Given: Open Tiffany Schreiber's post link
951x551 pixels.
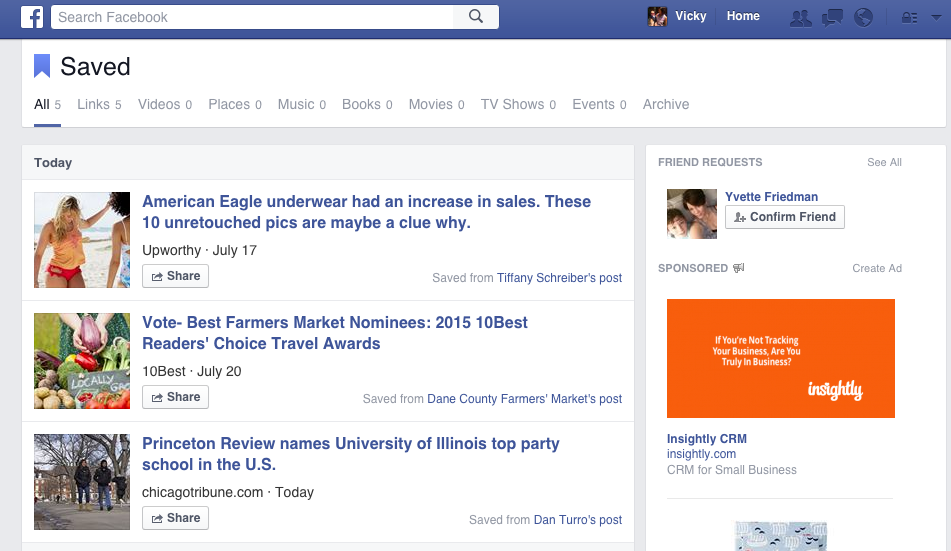Looking at the screenshot, I should [559, 278].
